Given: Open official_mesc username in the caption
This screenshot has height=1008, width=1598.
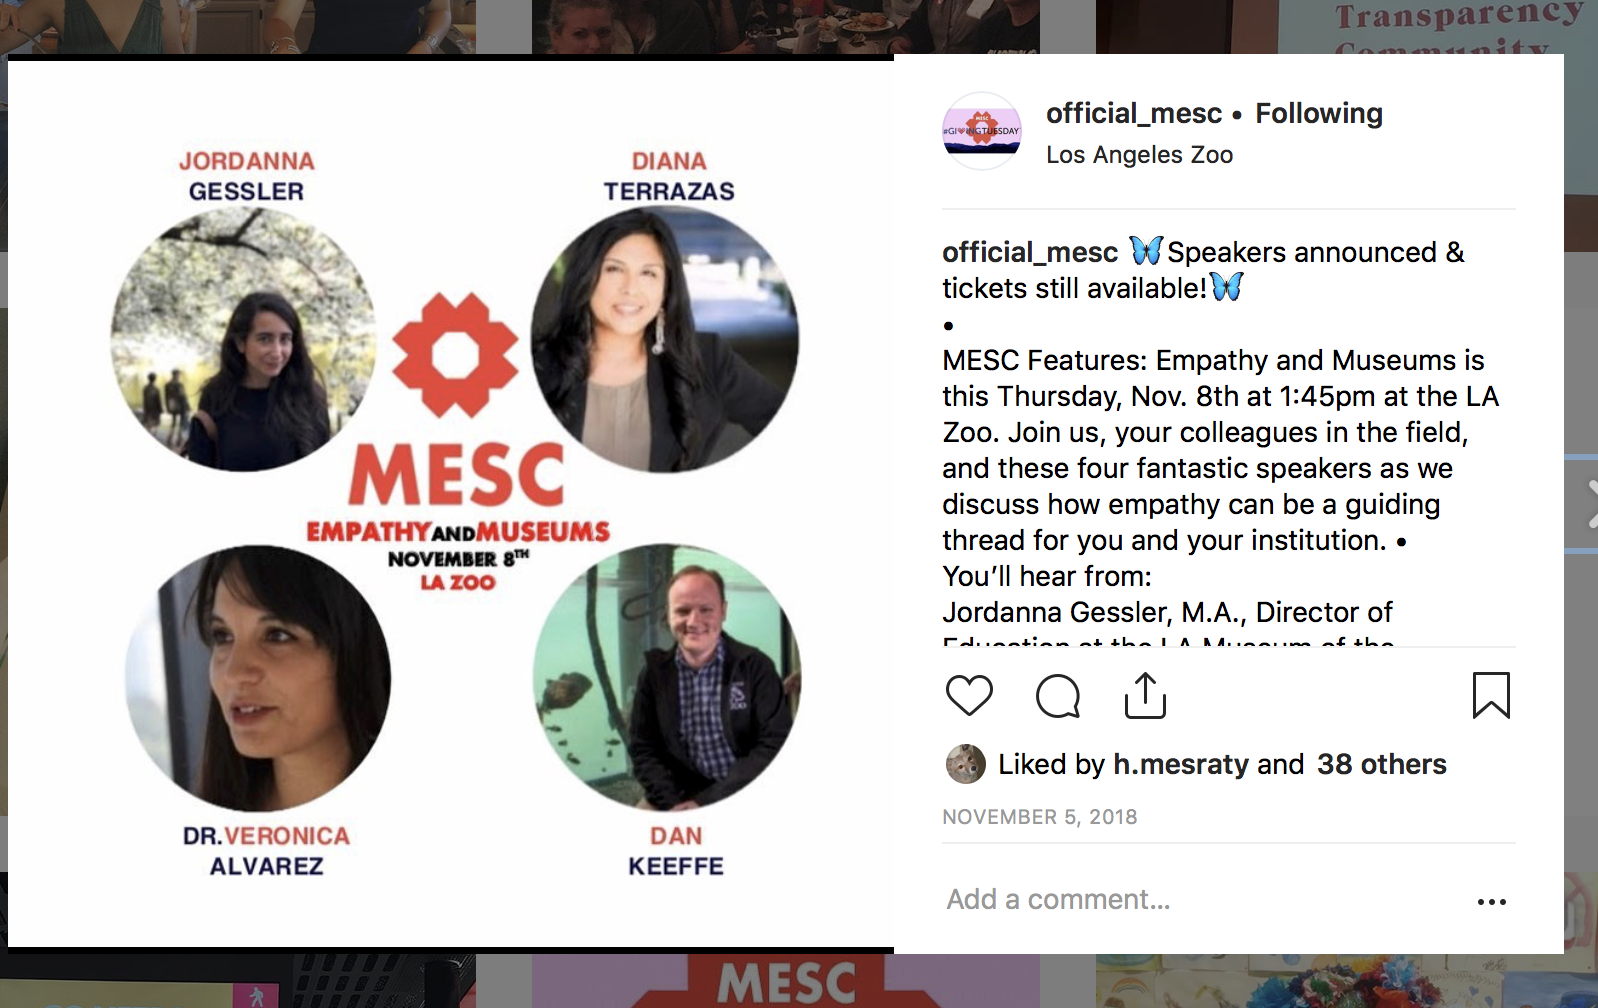Looking at the screenshot, I should 1030,252.
